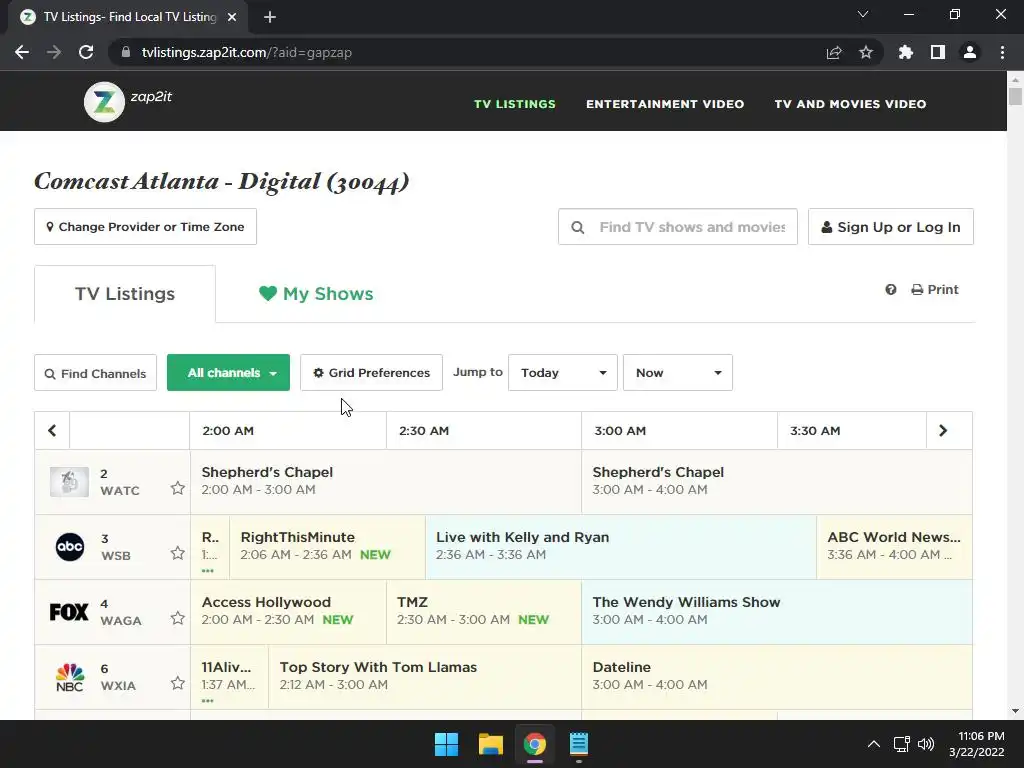Expand All channels dropdown
Image resolution: width=1024 pixels, height=768 pixels.
click(229, 372)
